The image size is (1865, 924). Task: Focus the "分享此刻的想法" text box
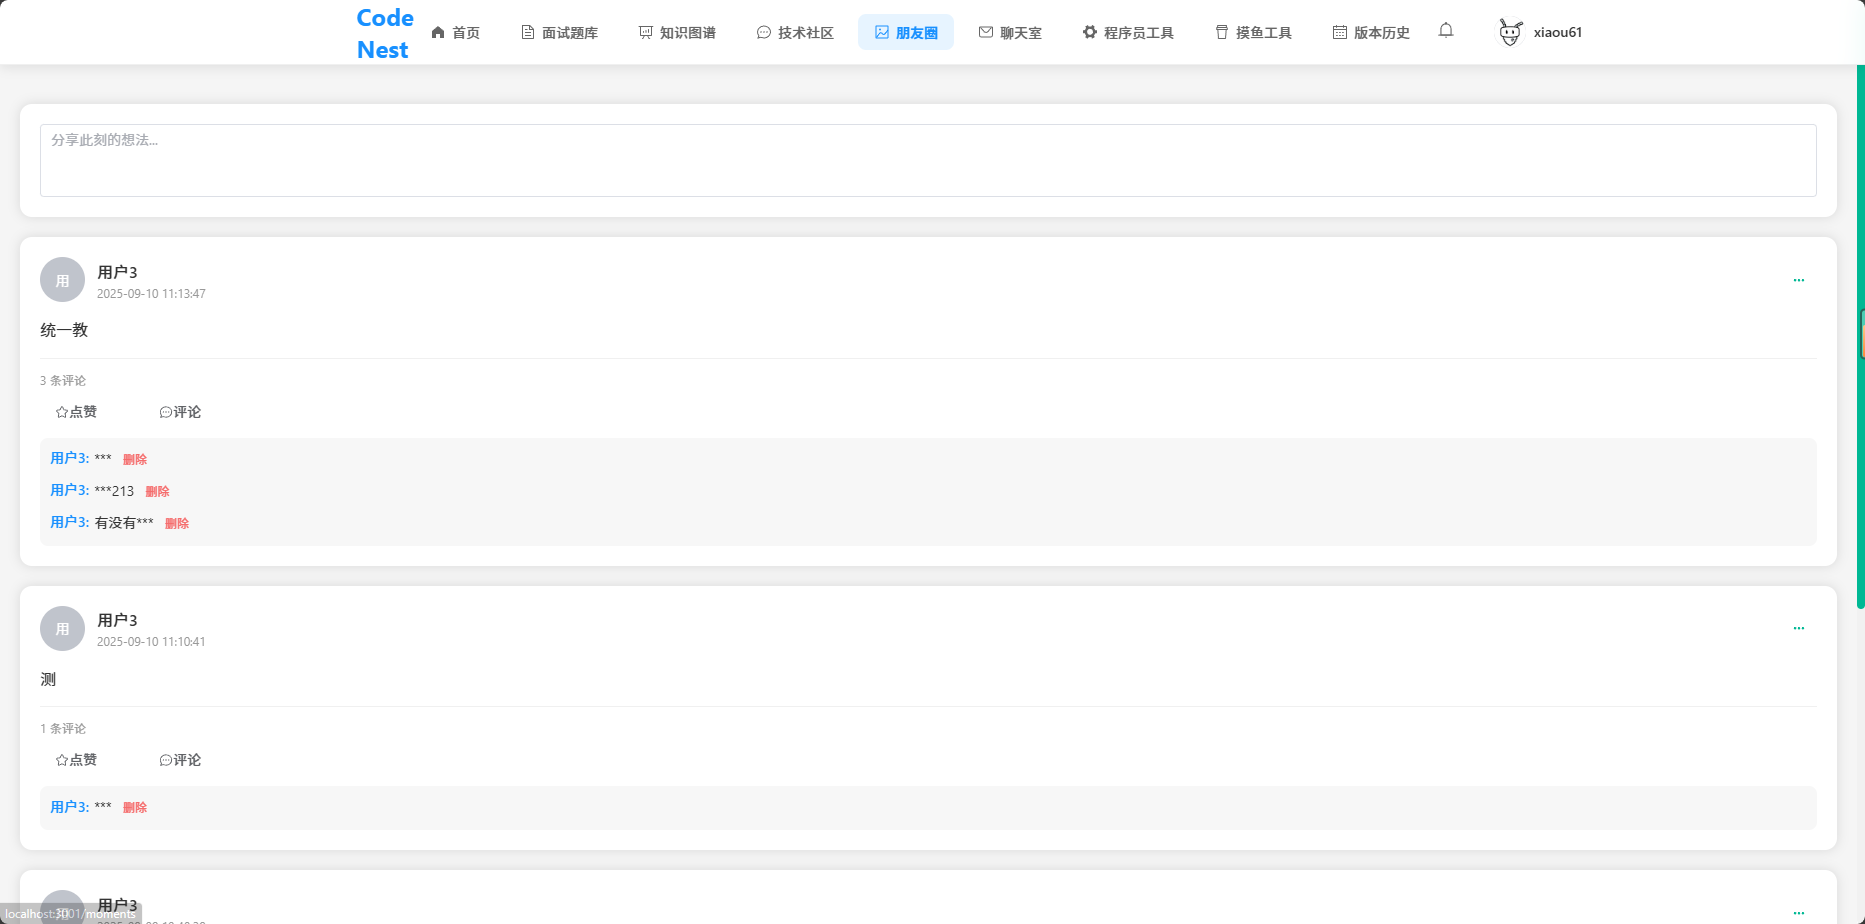[927, 160]
